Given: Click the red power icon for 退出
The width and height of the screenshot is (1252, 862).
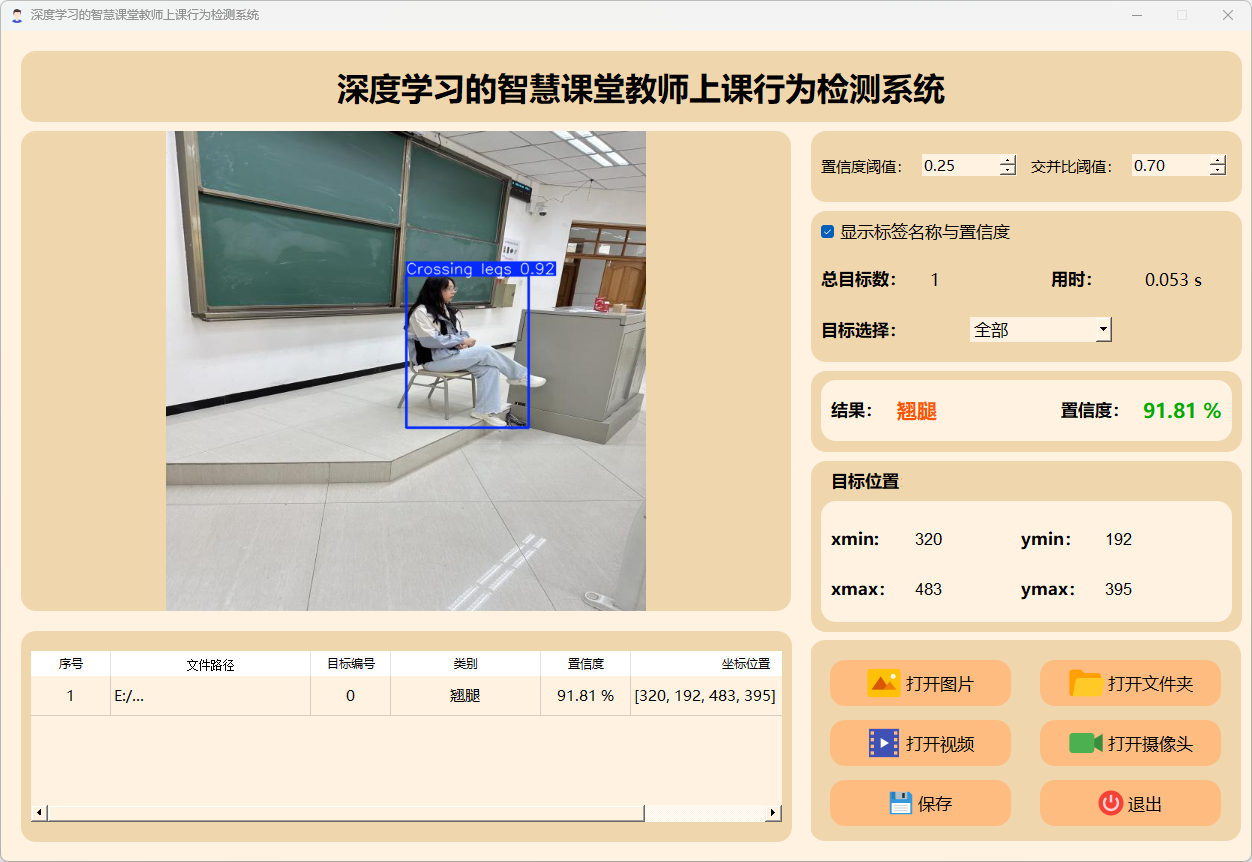Looking at the screenshot, I should tap(1110, 803).
